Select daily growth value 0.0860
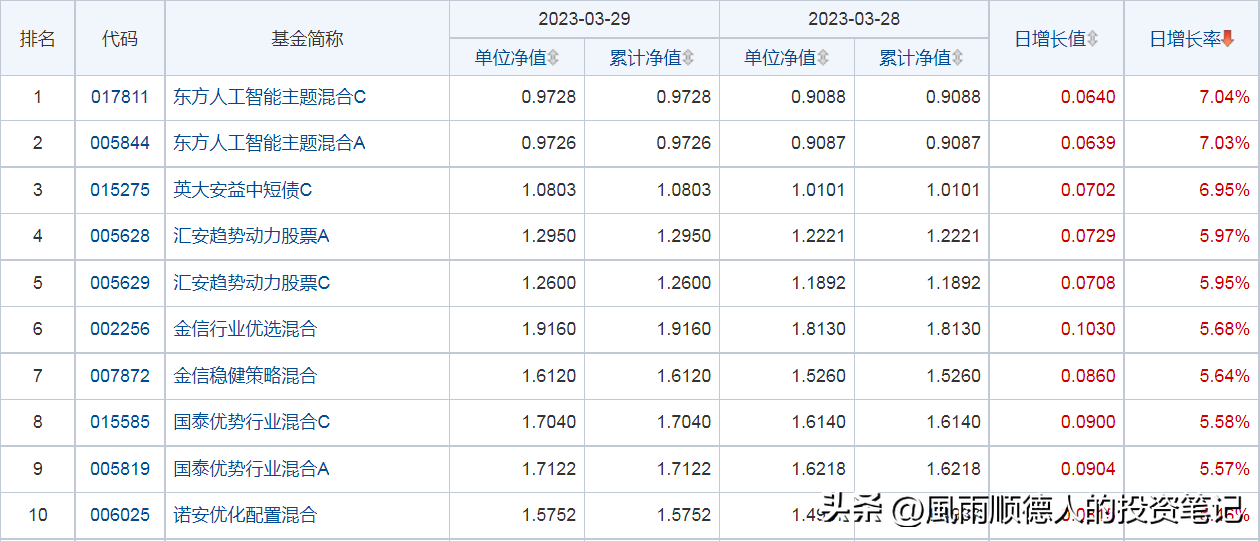Viewport: 1260px width, 541px height. tap(1089, 376)
